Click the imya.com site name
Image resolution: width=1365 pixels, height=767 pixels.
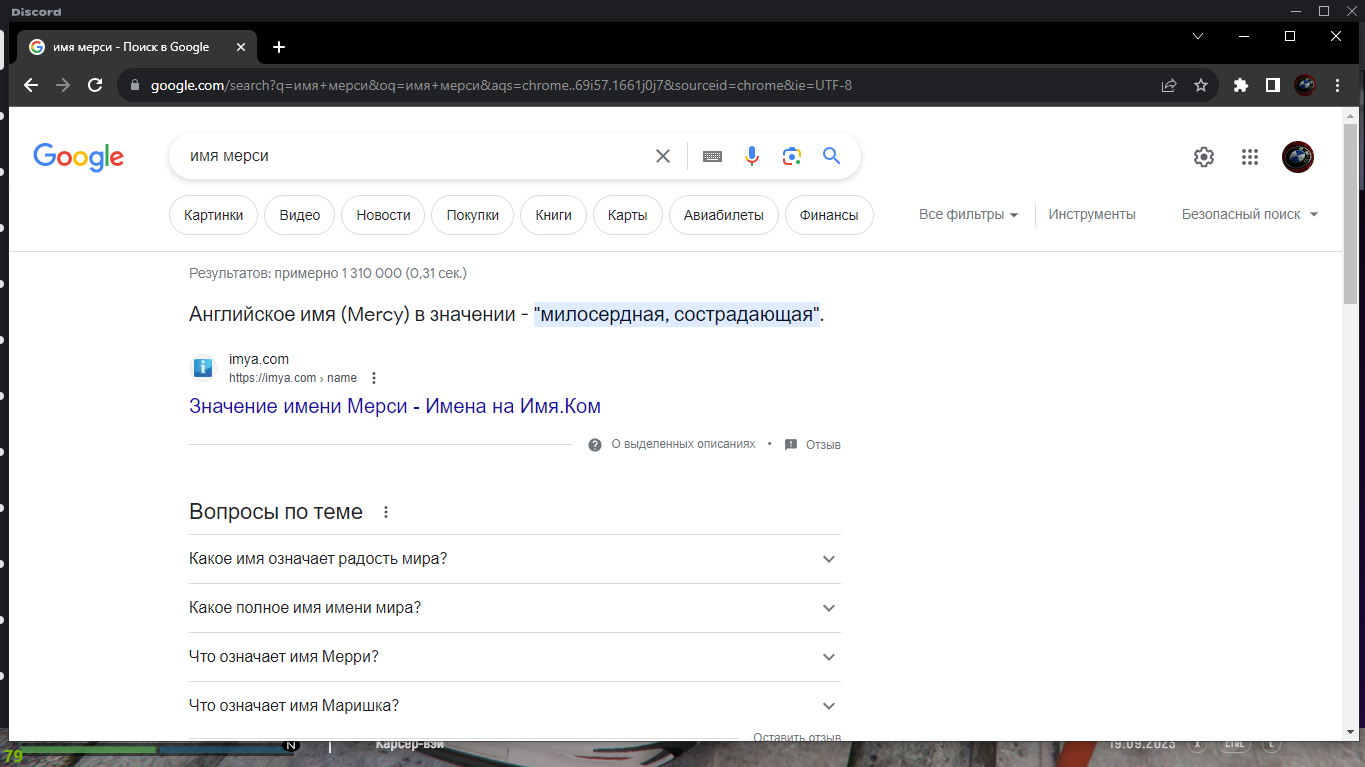tap(259, 359)
